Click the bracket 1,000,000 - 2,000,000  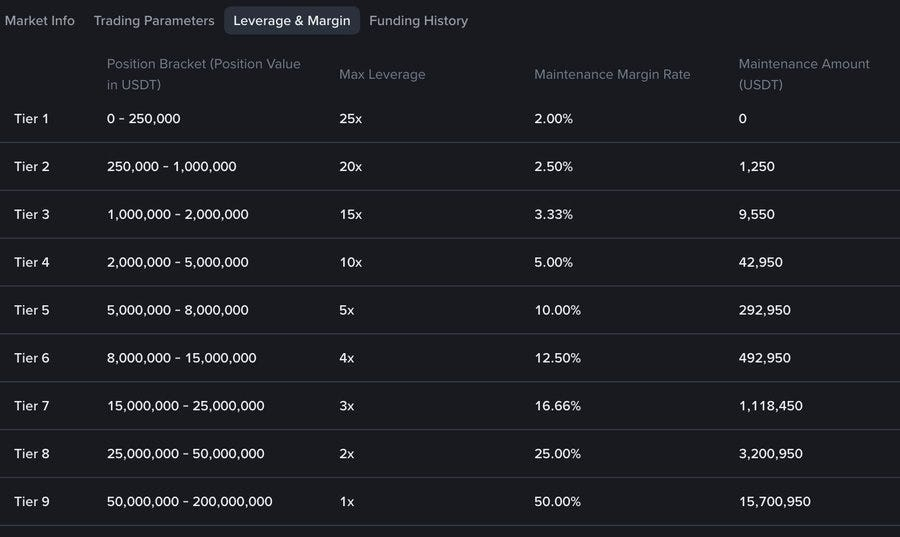(178, 215)
